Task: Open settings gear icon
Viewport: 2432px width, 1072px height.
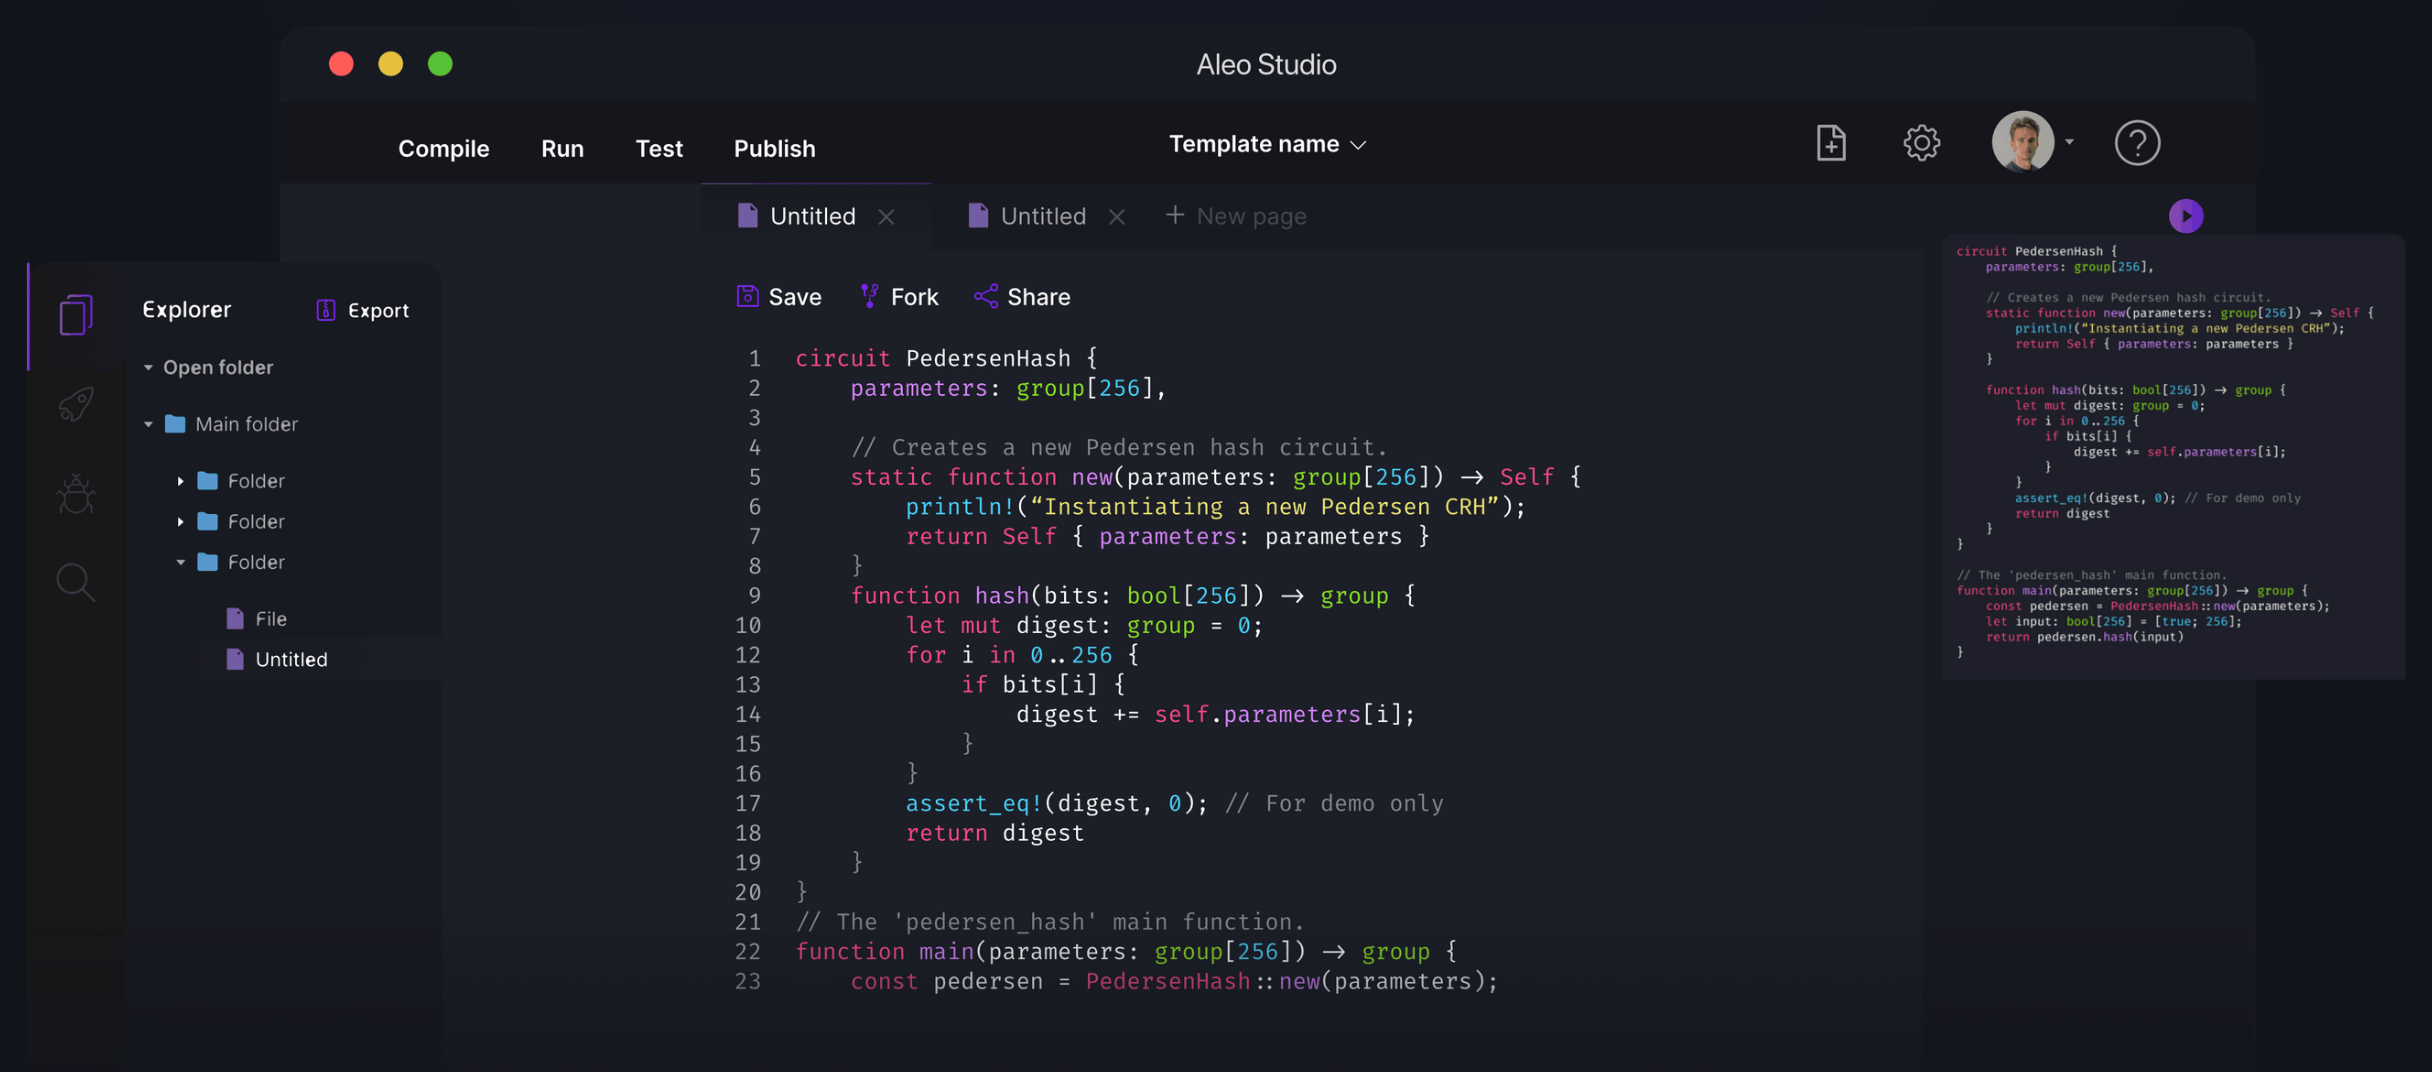Action: [x=1921, y=143]
